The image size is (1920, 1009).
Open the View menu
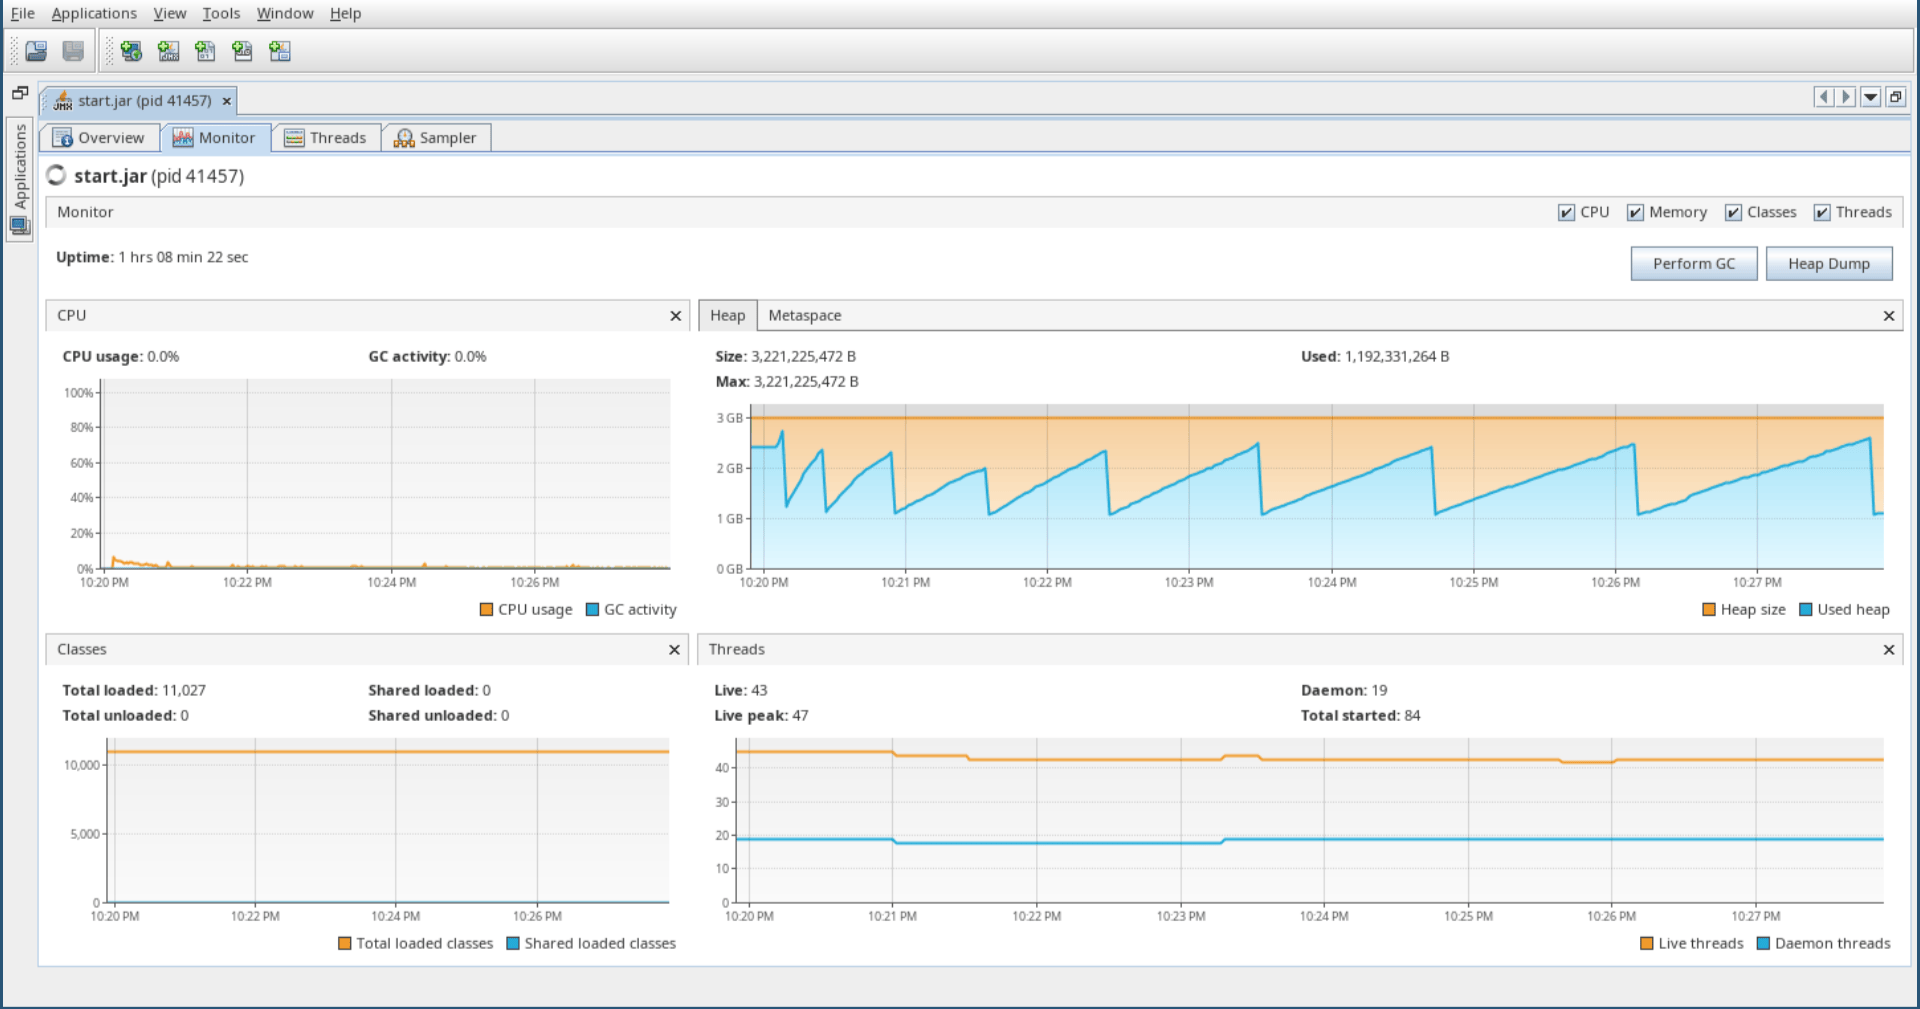169,13
